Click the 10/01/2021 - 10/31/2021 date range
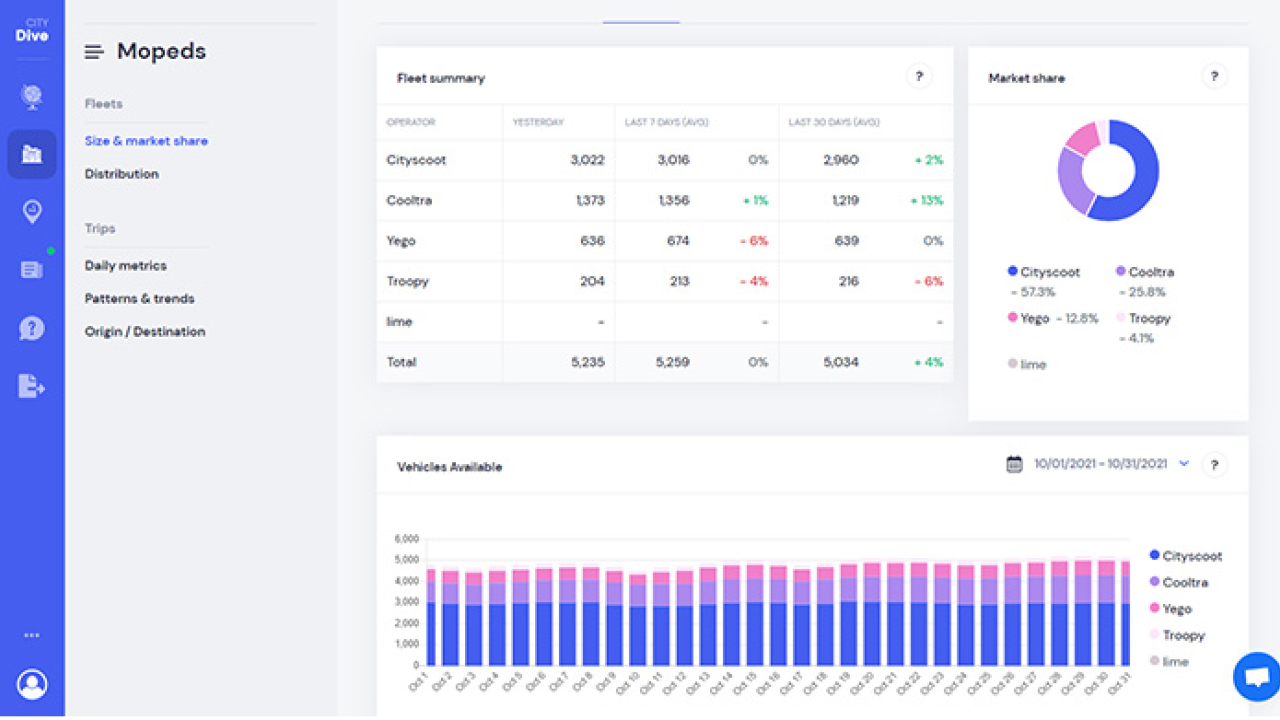The height and width of the screenshot is (720, 1280). point(1101,464)
